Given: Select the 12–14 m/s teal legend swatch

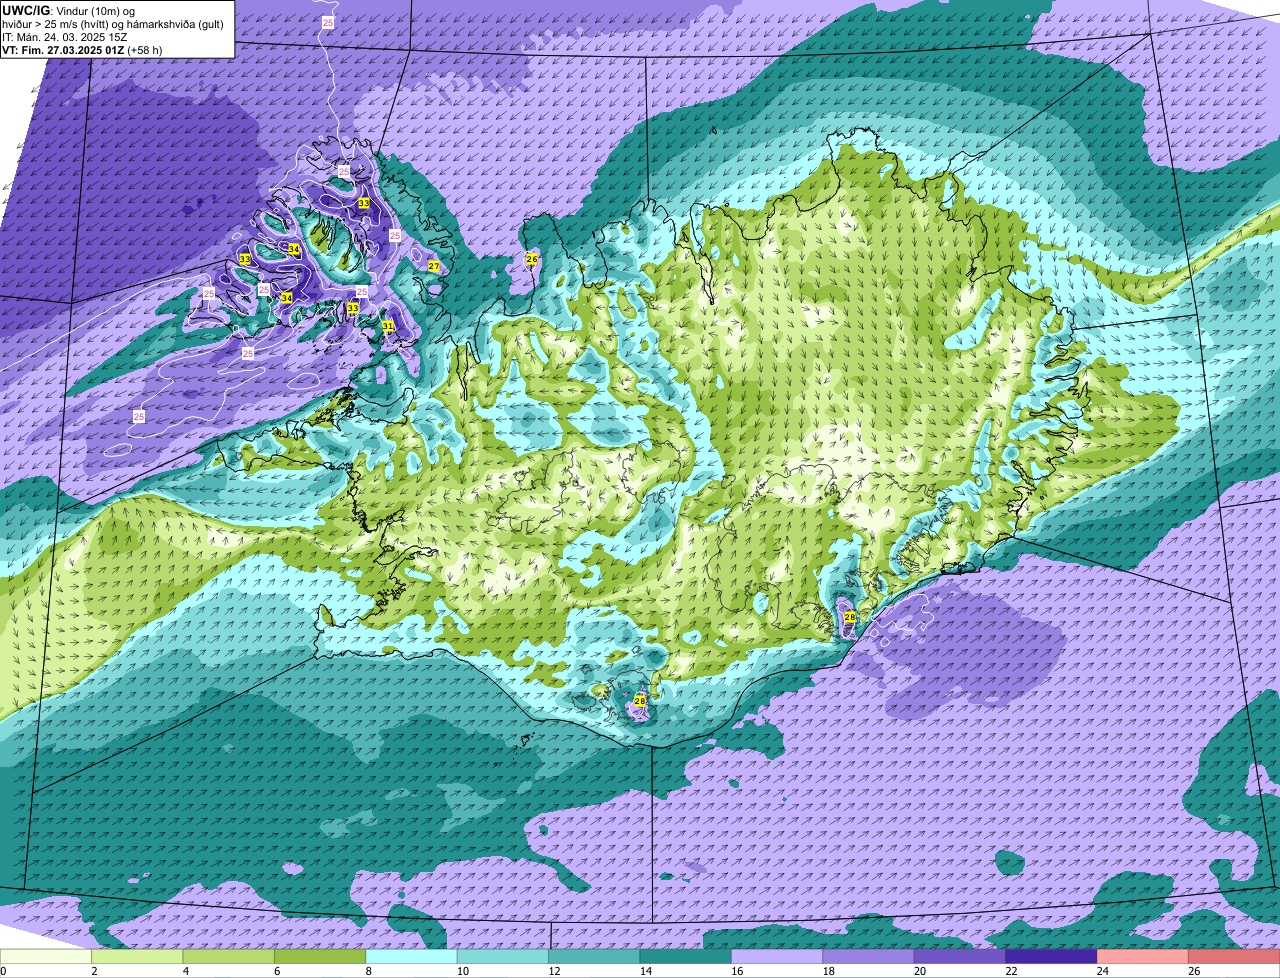Looking at the screenshot, I should [594, 957].
